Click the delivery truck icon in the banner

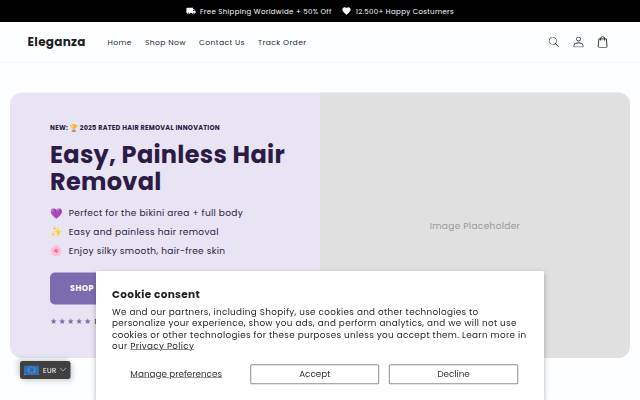(x=191, y=11)
